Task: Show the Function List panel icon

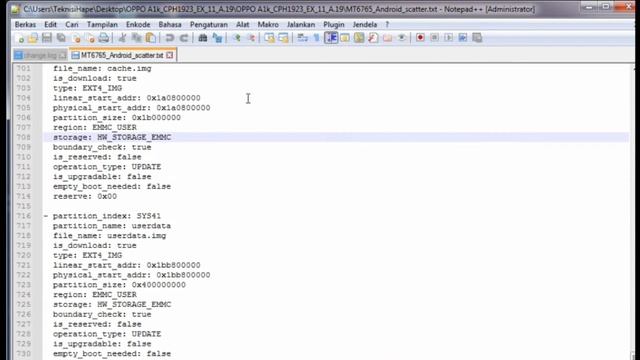Action: pos(373,38)
